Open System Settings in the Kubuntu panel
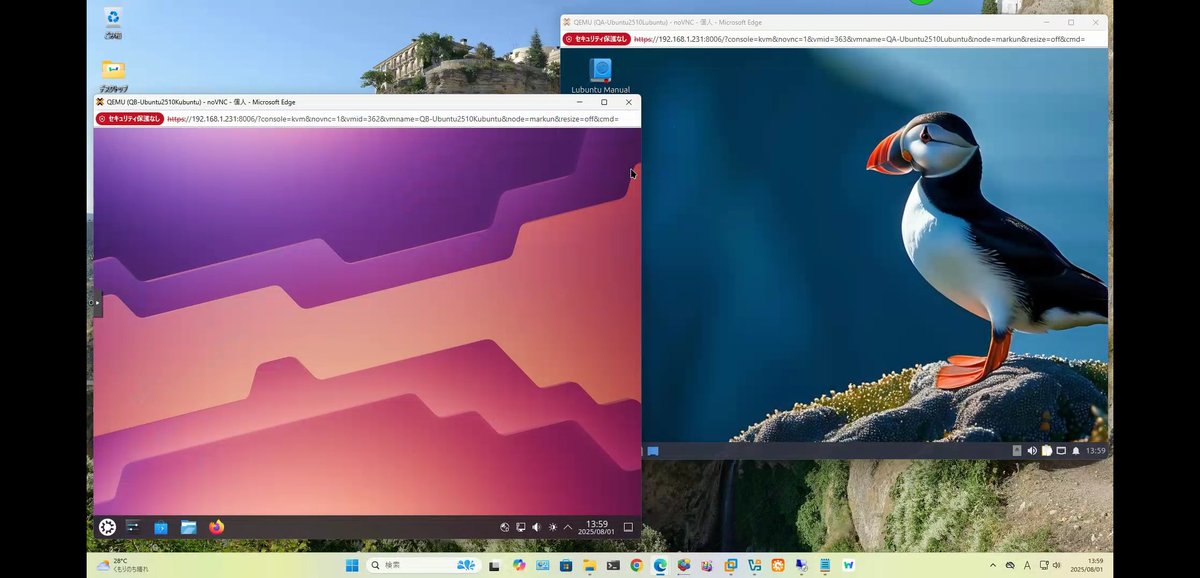 point(132,527)
